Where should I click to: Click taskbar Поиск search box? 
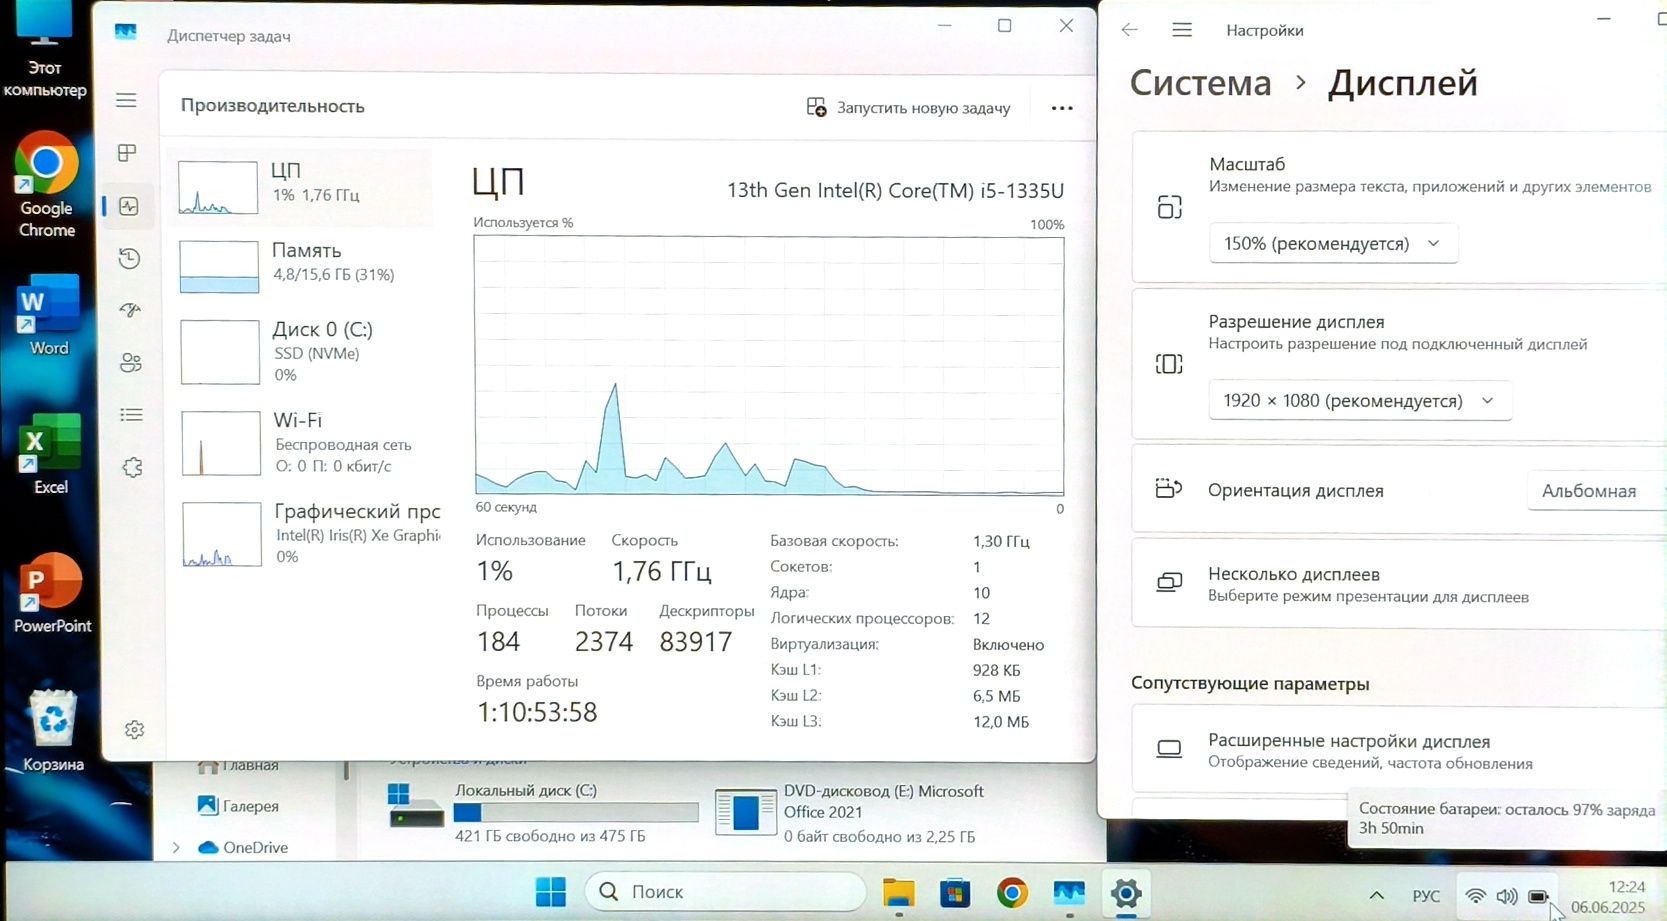tap(724, 891)
